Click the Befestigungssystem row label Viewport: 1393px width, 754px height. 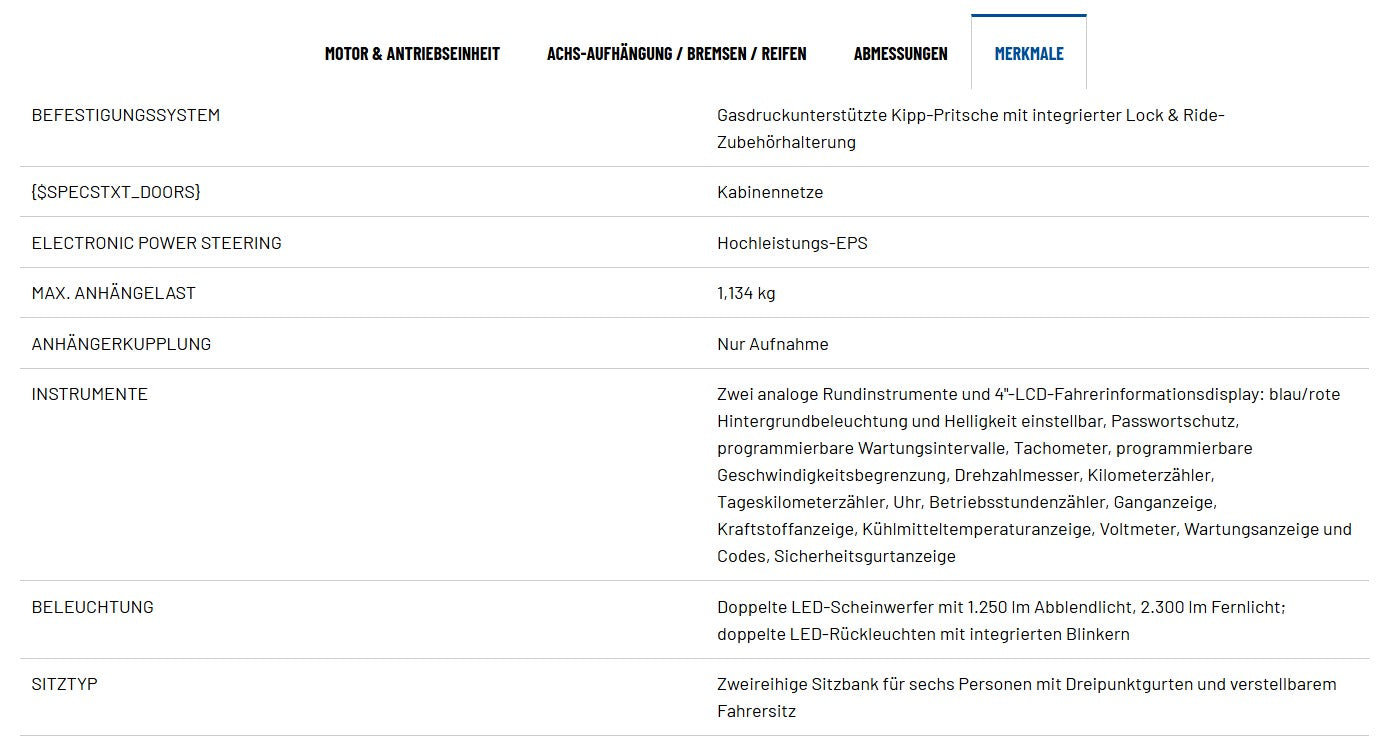126,115
